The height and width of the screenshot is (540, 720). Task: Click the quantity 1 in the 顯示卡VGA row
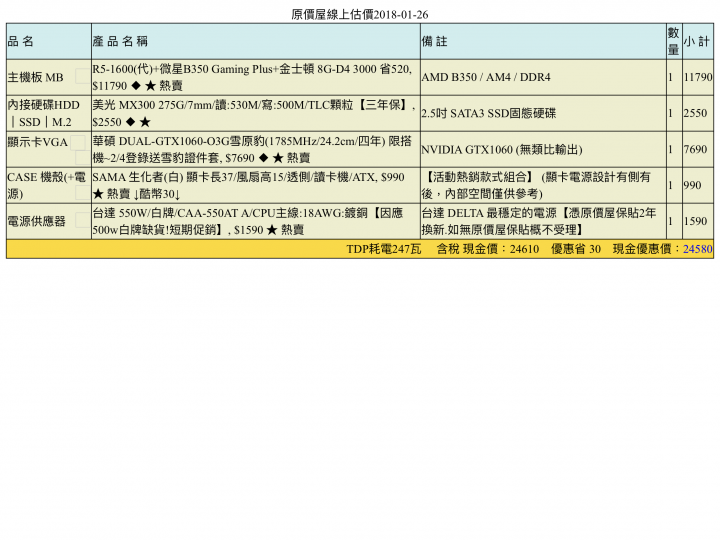point(670,149)
